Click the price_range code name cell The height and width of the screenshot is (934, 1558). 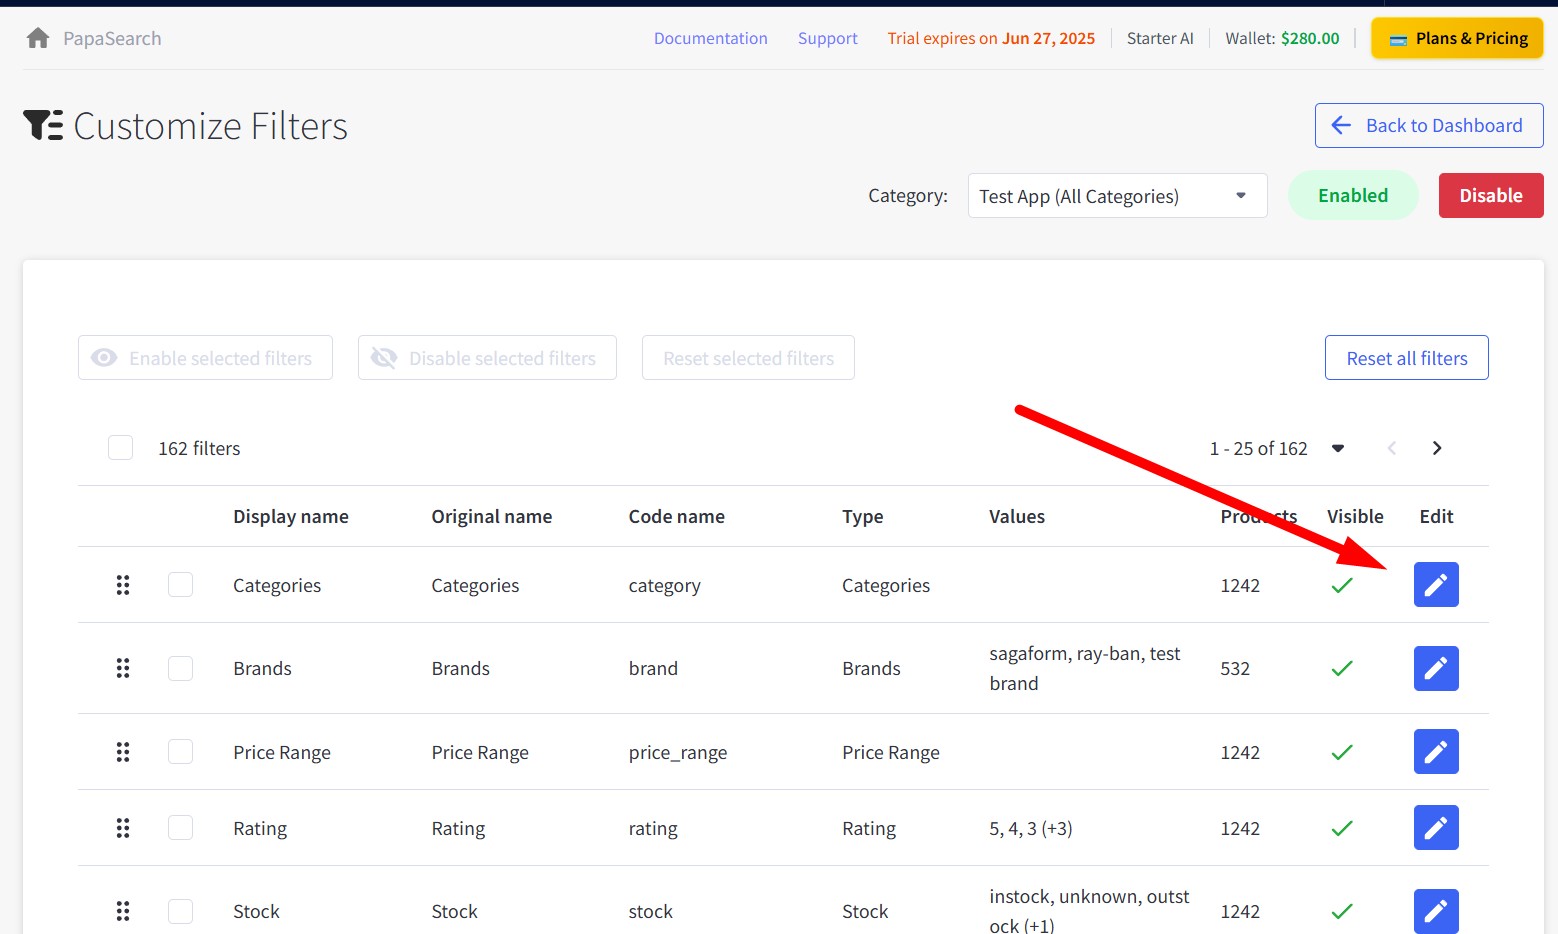tap(678, 752)
